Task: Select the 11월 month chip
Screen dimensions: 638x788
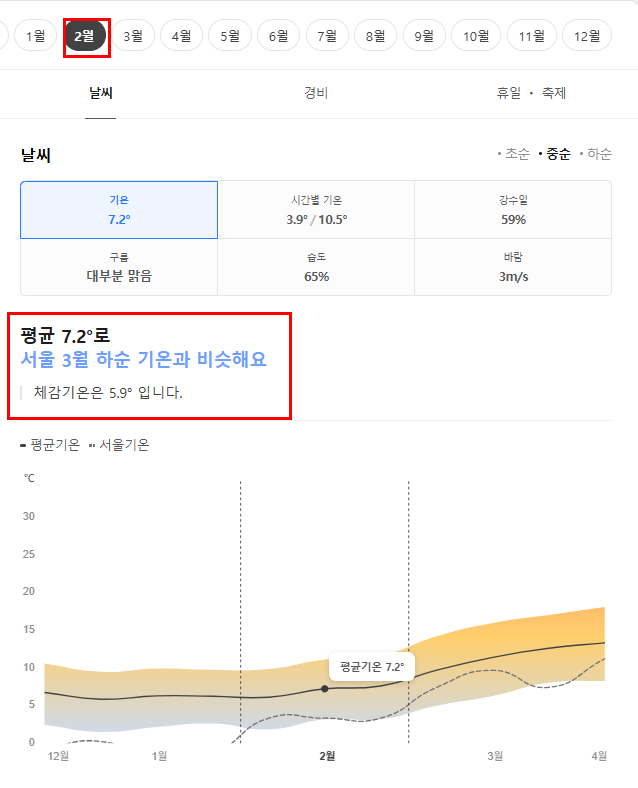Action: pyautogui.click(x=531, y=36)
